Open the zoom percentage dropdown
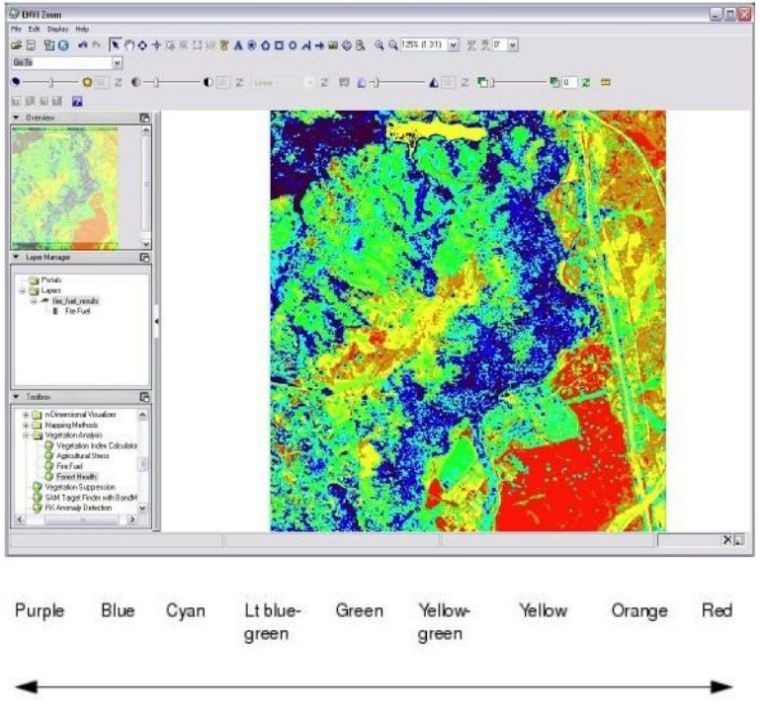 coord(454,45)
